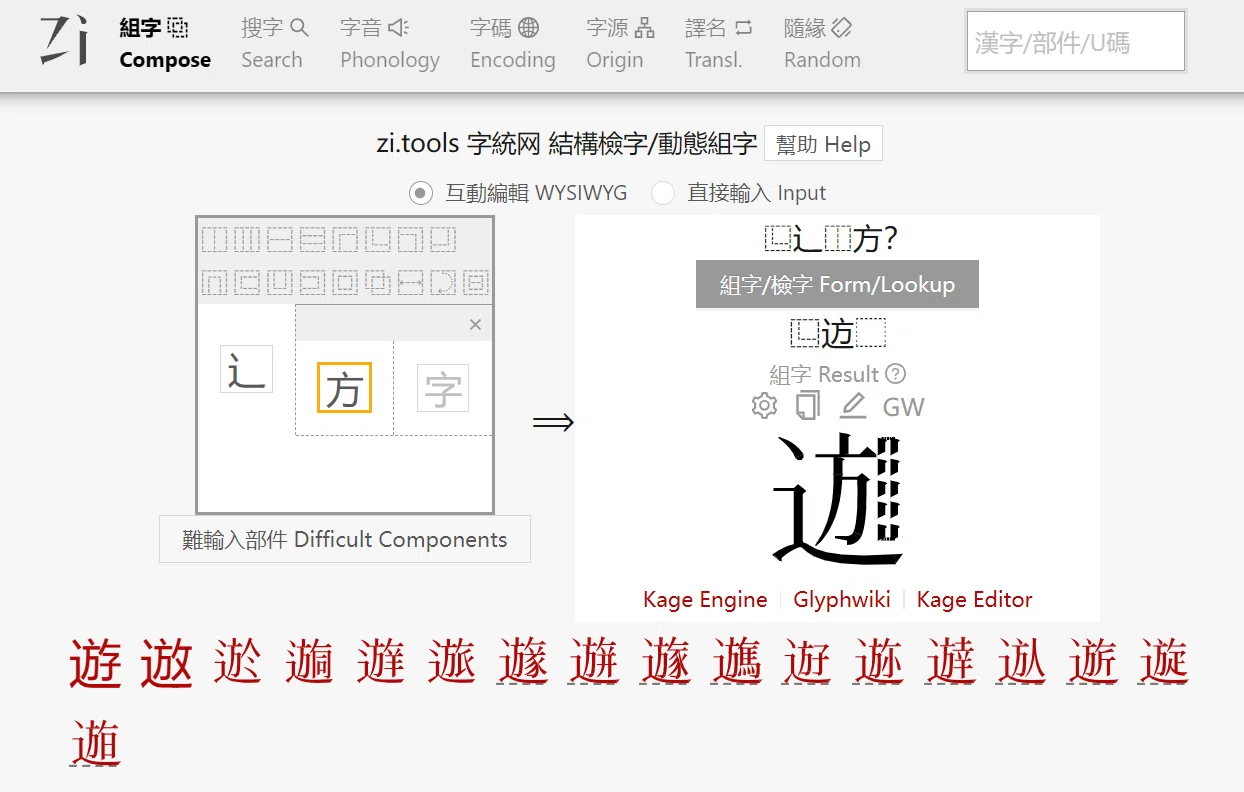Screen dimensions: 1244x792
Task: Open the 遨 result character
Action: (166, 664)
